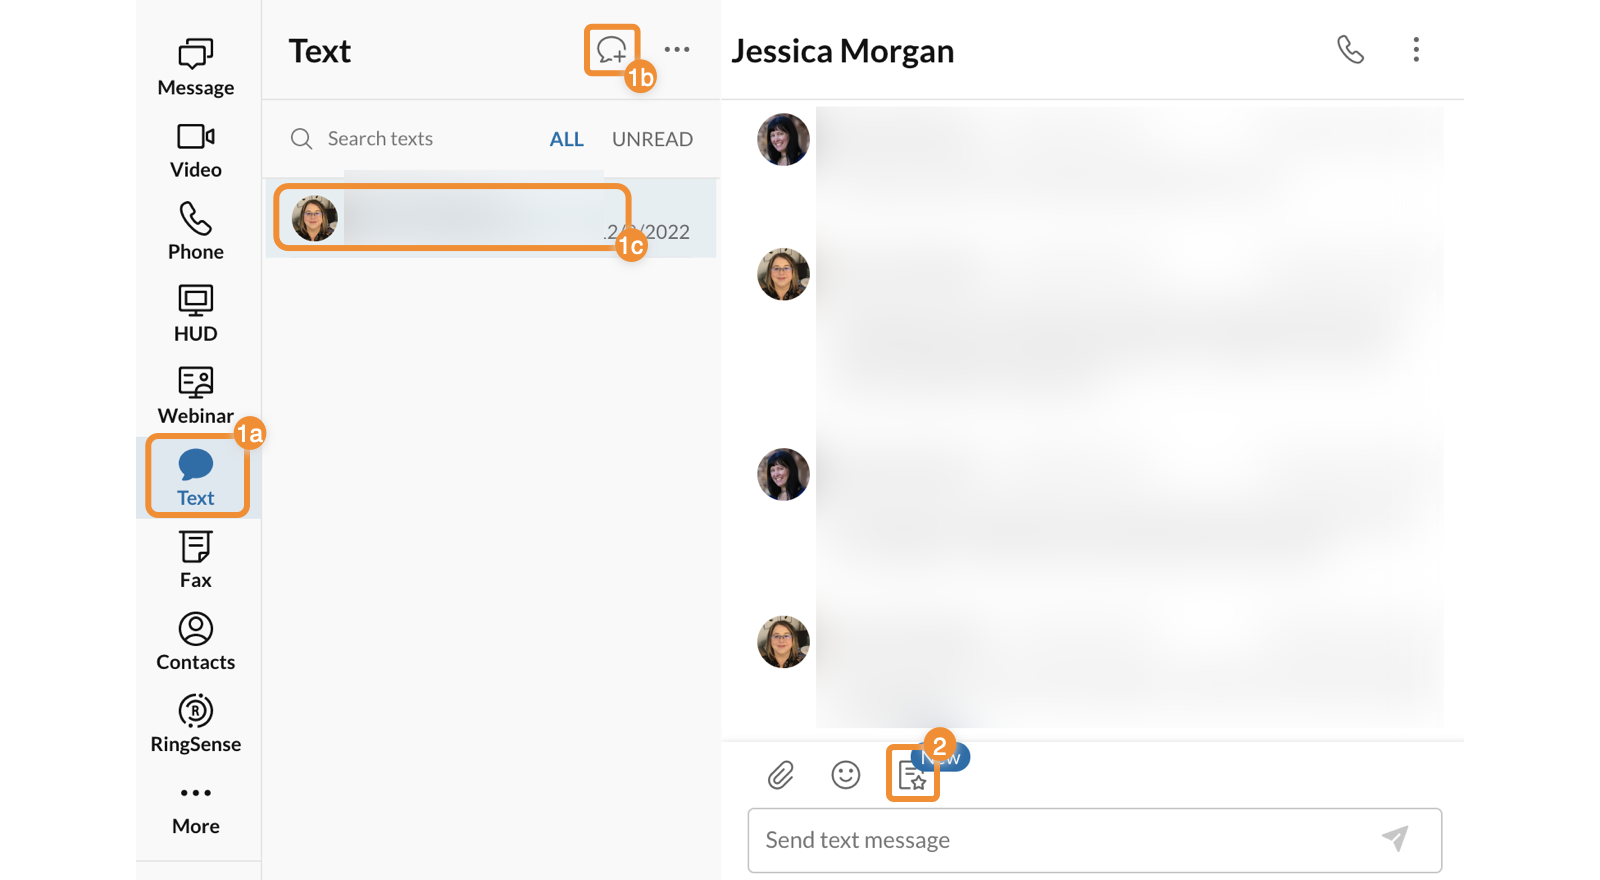The image size is (1600, 880).
Task: Attach a file with the paperclip
Action: [x=780, y=774]
